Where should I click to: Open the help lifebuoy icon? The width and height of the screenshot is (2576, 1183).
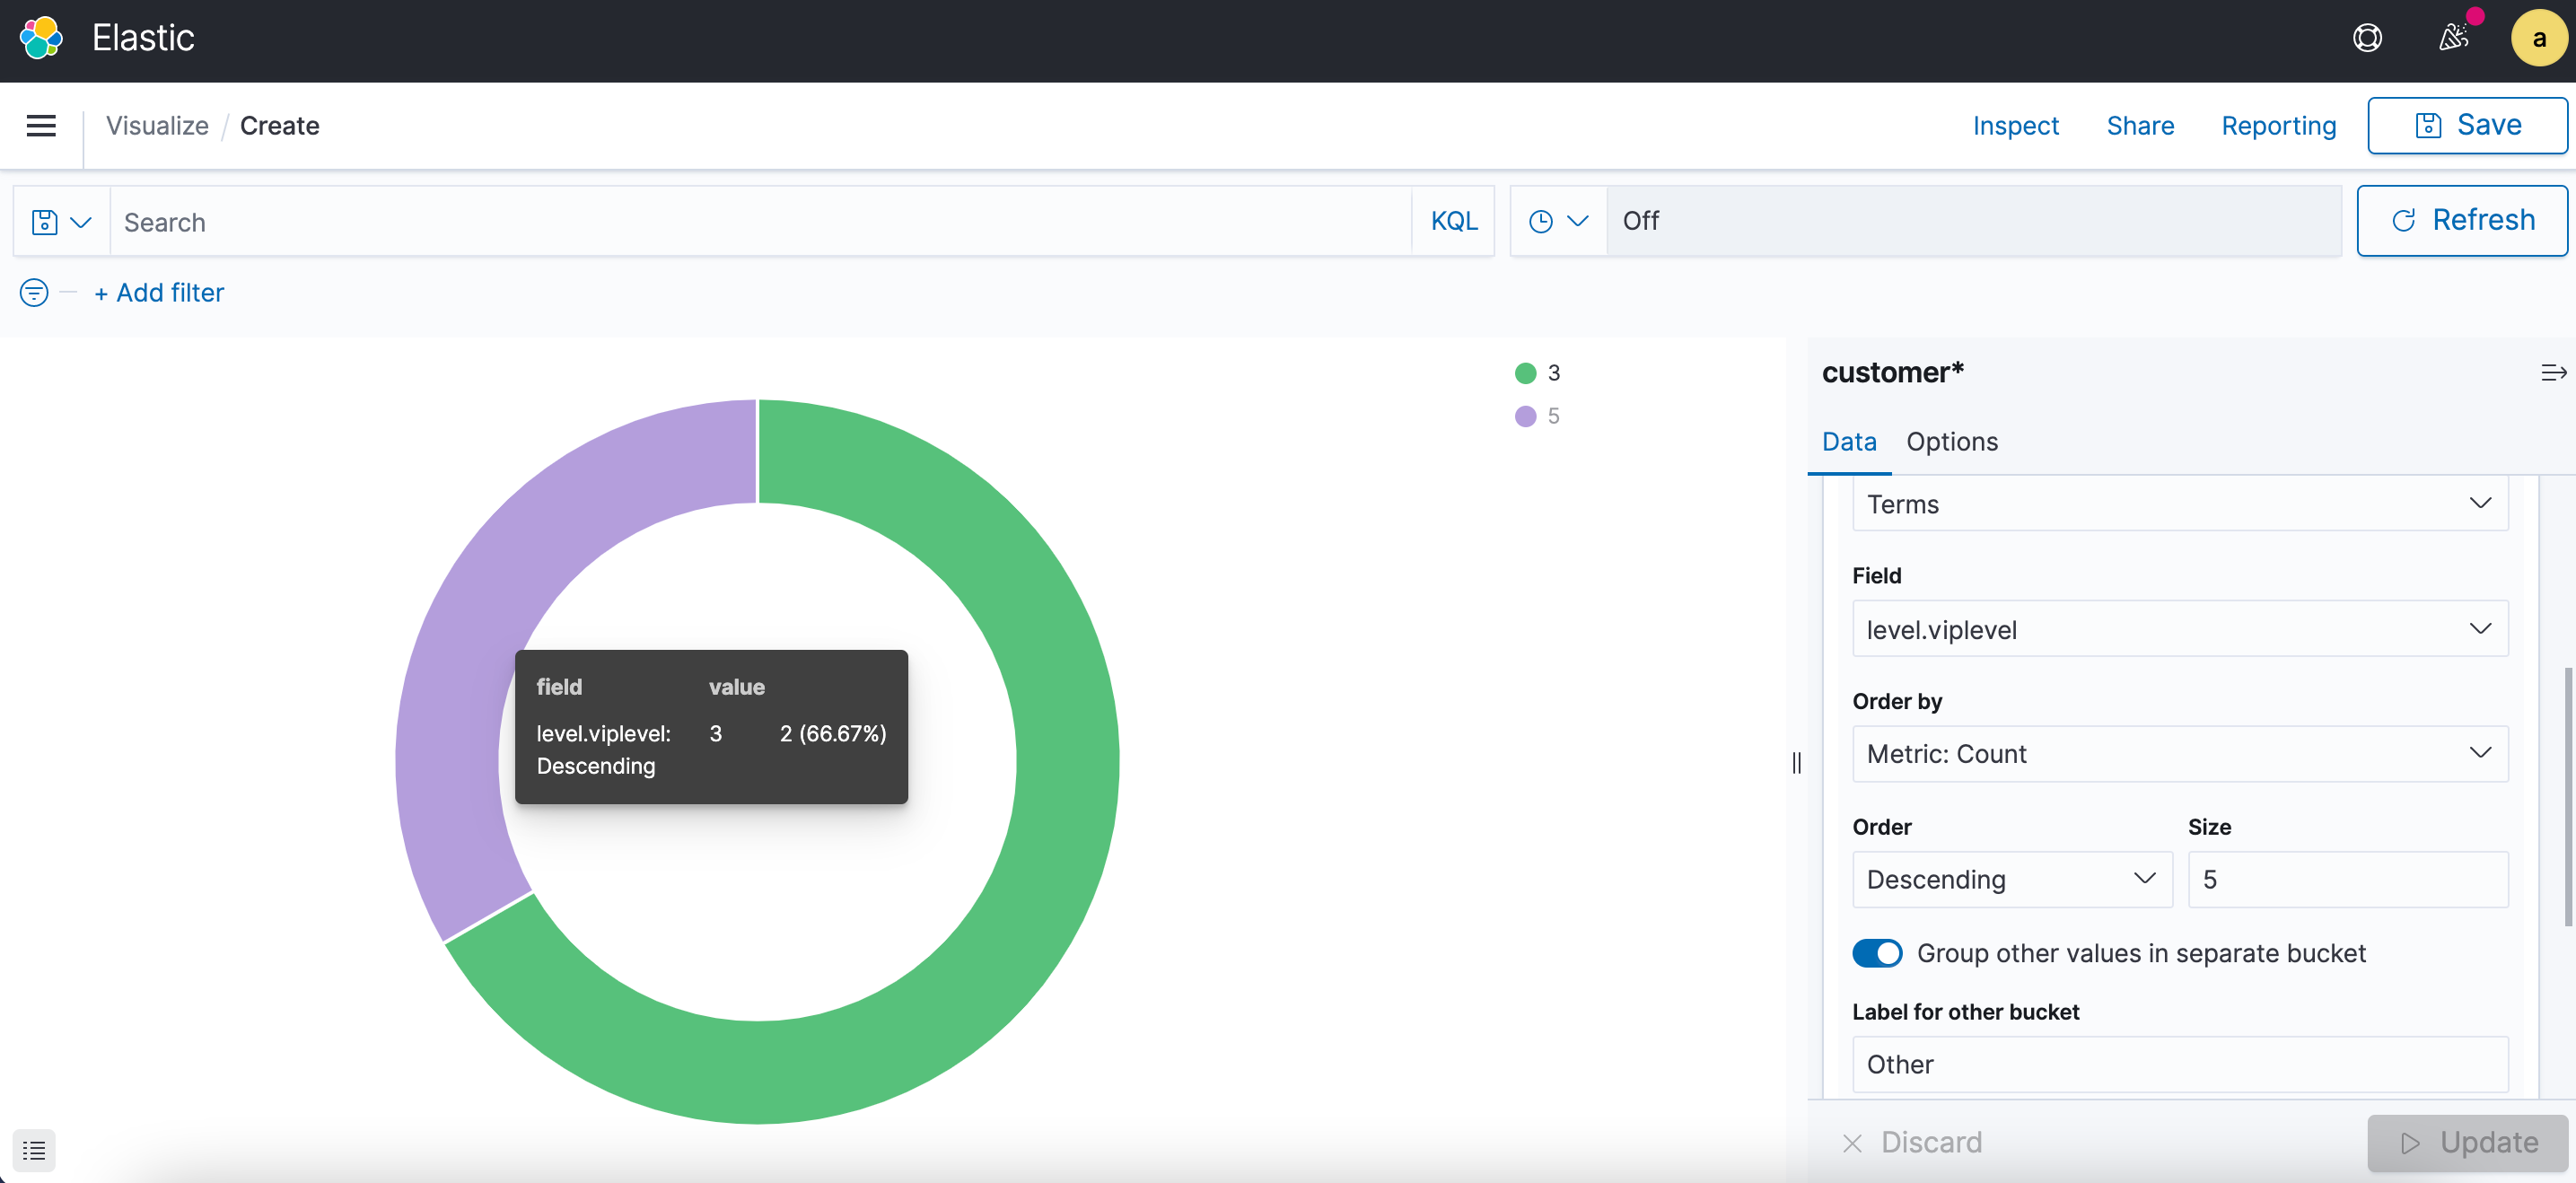coord(2367,38)
